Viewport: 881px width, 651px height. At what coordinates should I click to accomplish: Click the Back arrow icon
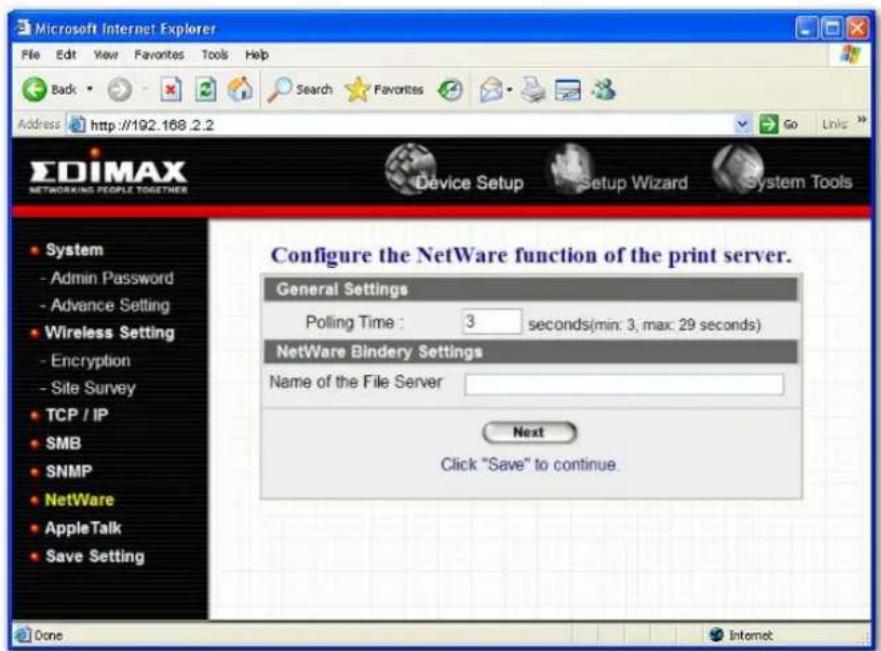(x=34, y=89)
